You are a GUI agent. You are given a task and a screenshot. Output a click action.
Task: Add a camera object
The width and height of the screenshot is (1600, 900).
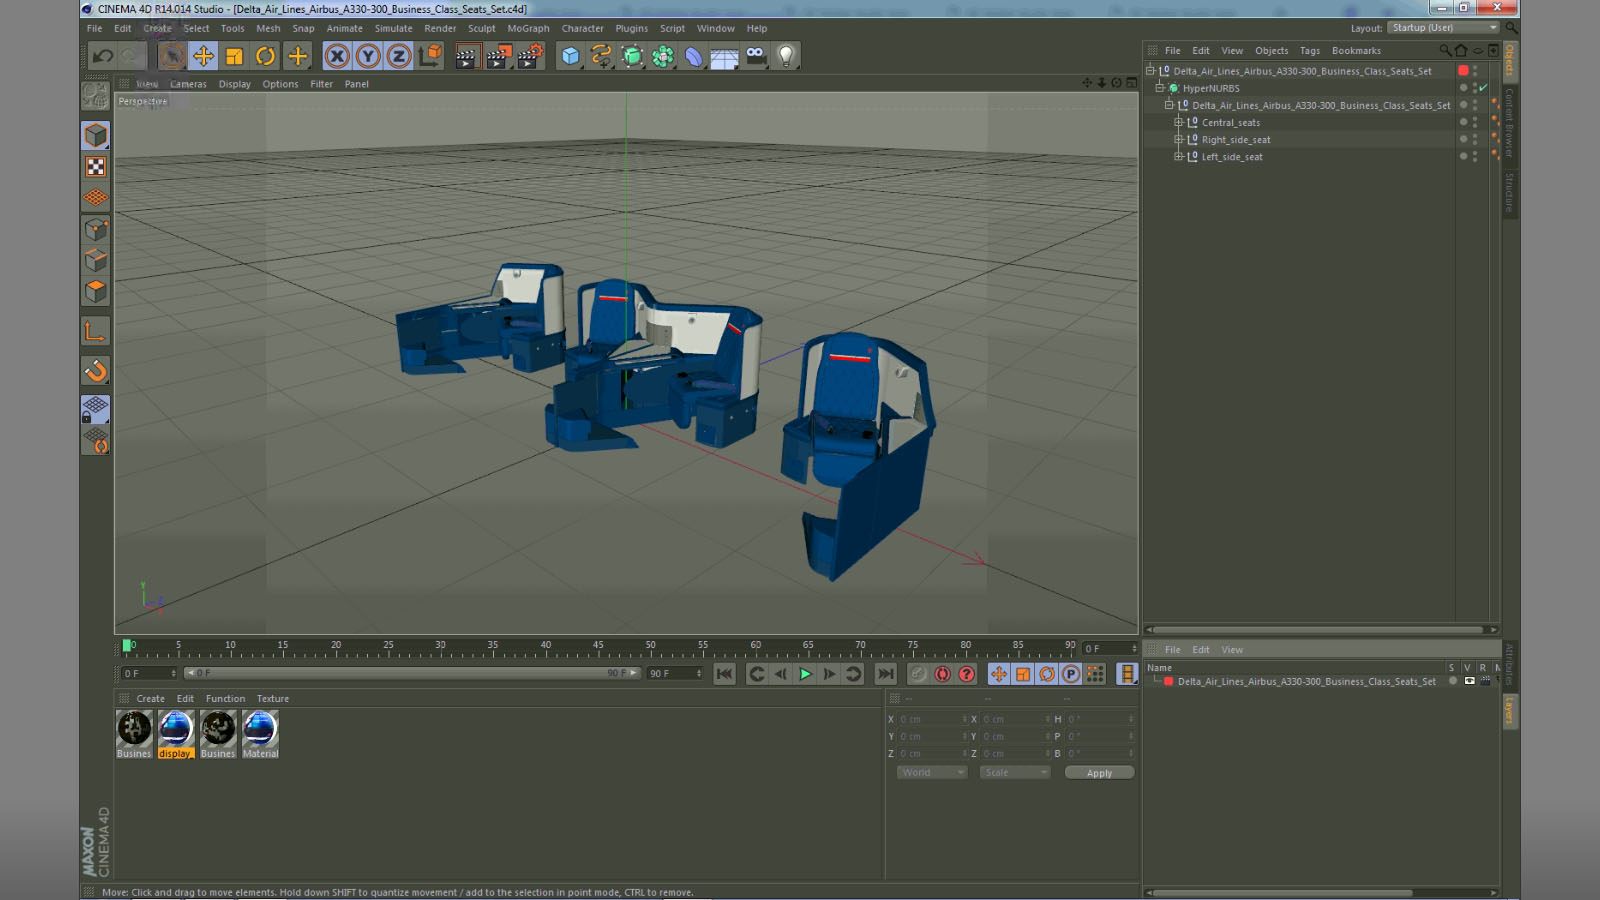[x=755, y=56]
